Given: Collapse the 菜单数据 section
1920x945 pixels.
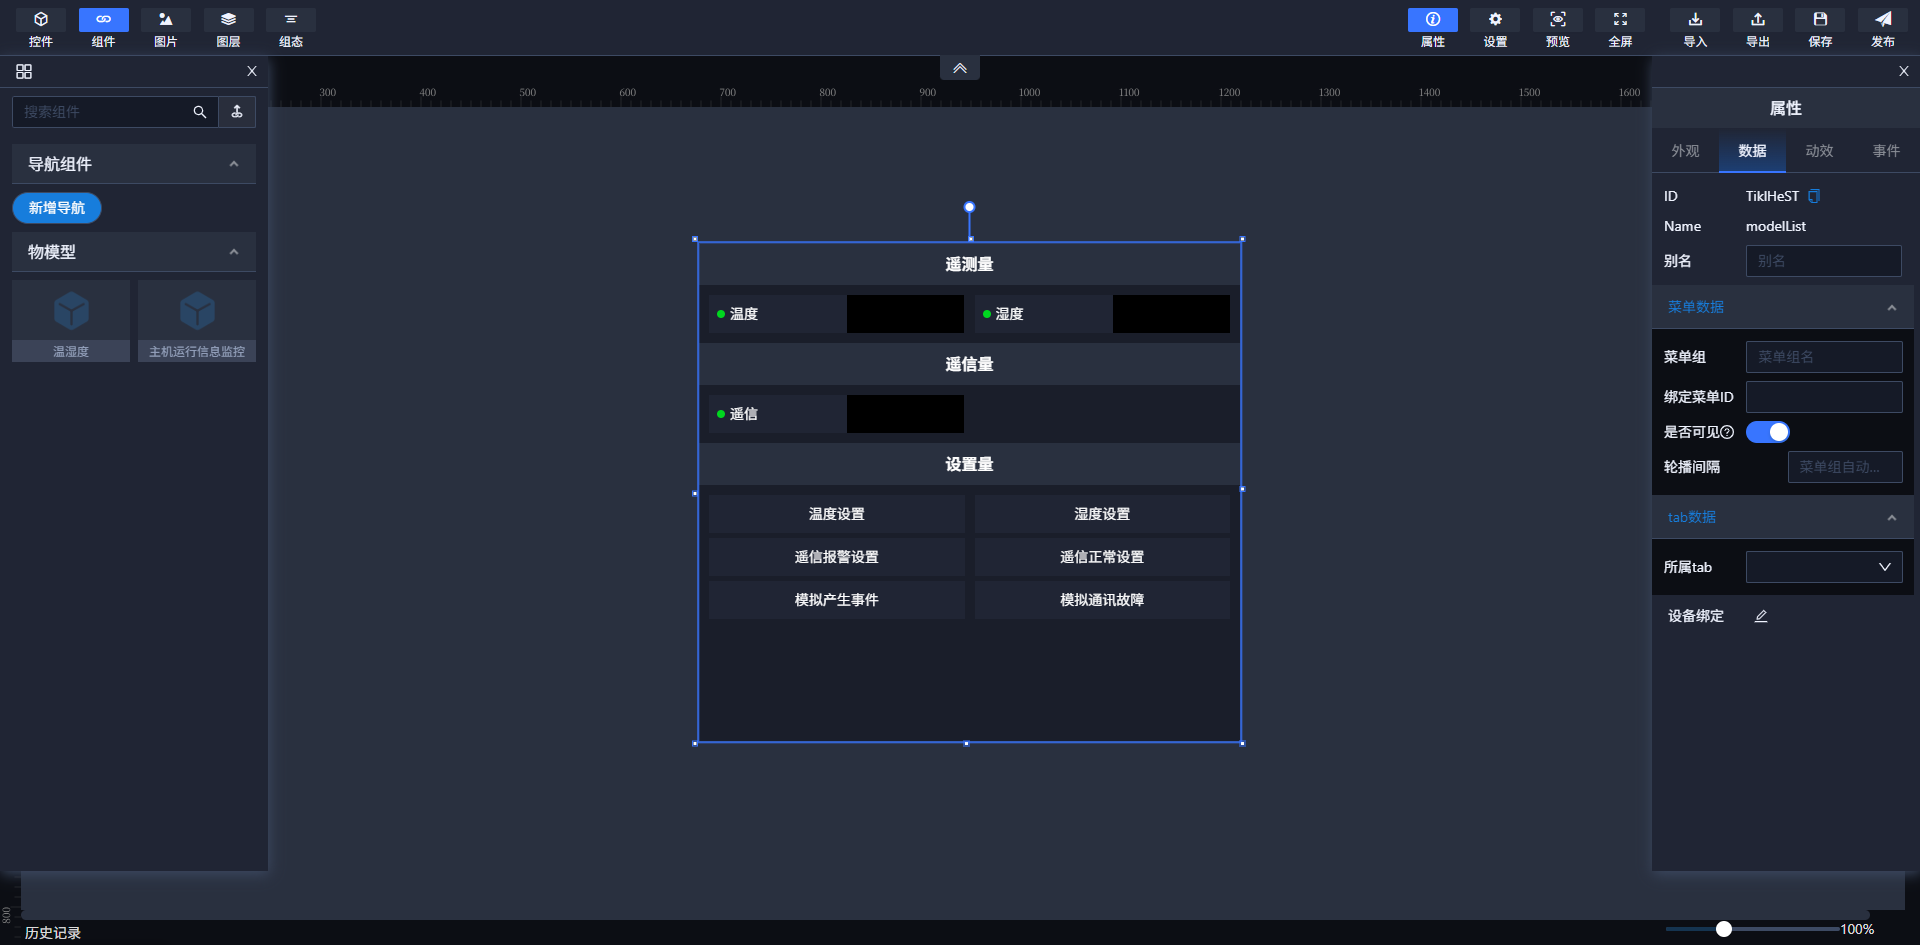Looking at the screenshot, I should tap(1891, 307).
